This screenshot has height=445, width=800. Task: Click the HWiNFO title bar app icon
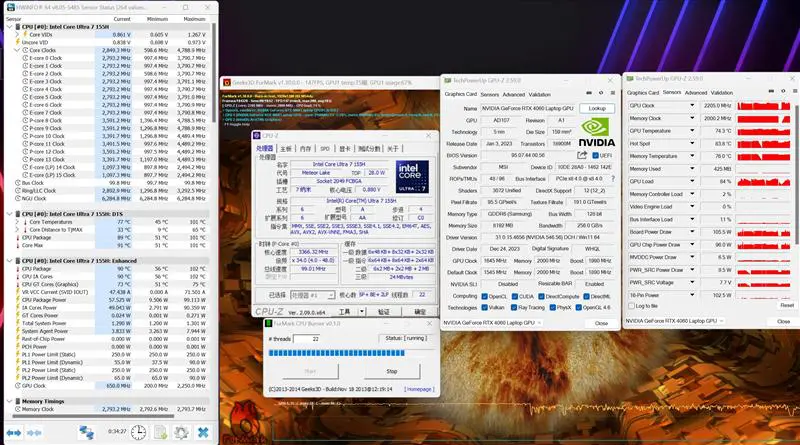point(10,7)
